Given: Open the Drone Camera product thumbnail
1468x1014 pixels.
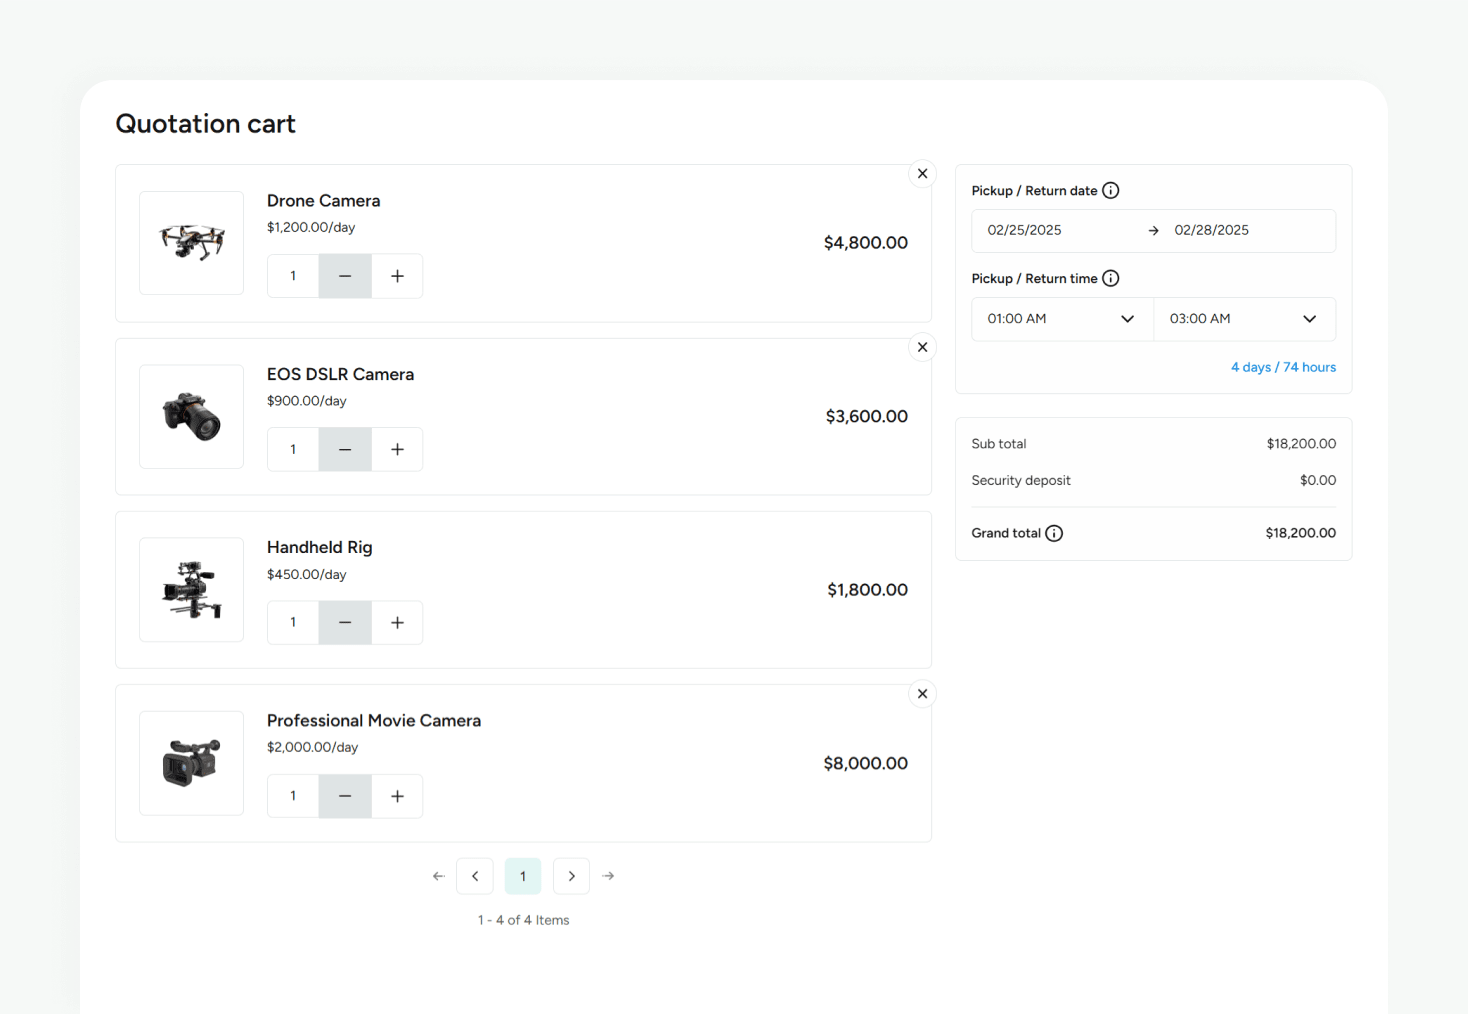Looking at the screenshot, I should coord(191,243).
